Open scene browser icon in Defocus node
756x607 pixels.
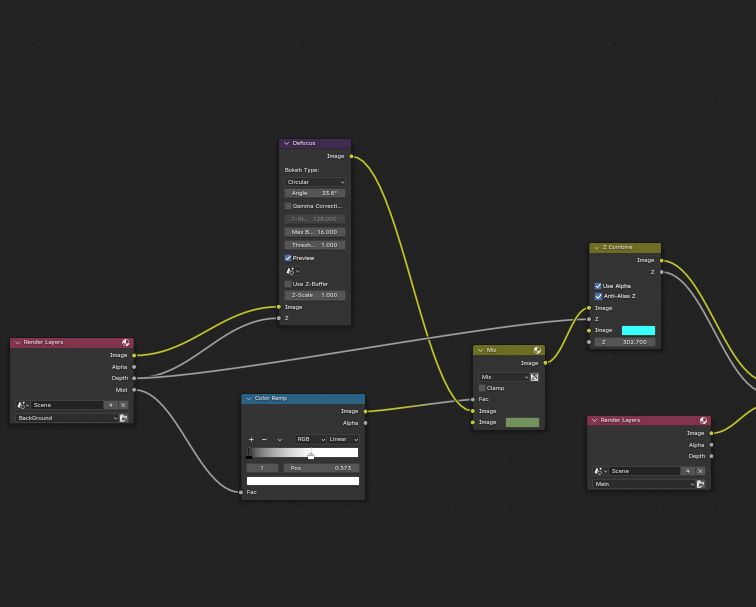pyautogui.click(x=292, y=271)
